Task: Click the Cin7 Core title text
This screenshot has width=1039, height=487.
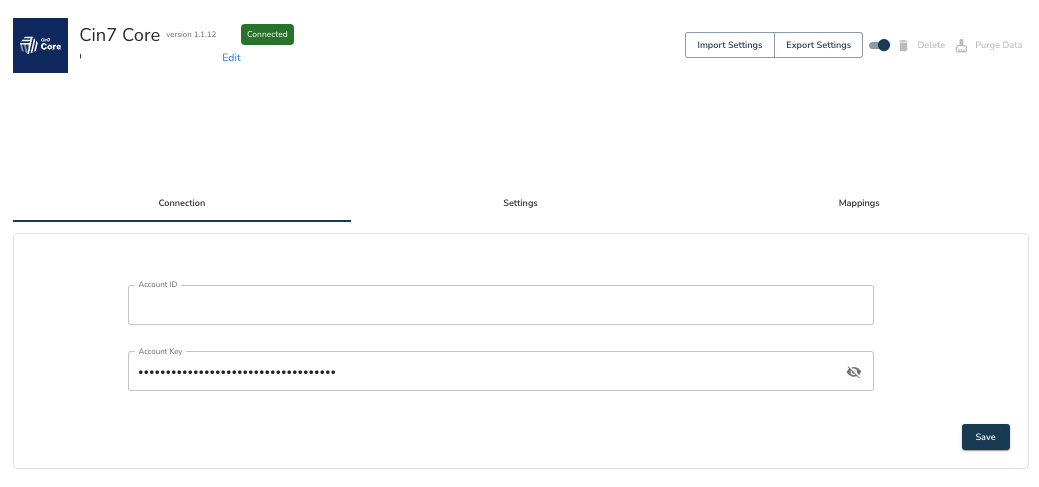Action: pyautogui.click(x=119, y=34)
